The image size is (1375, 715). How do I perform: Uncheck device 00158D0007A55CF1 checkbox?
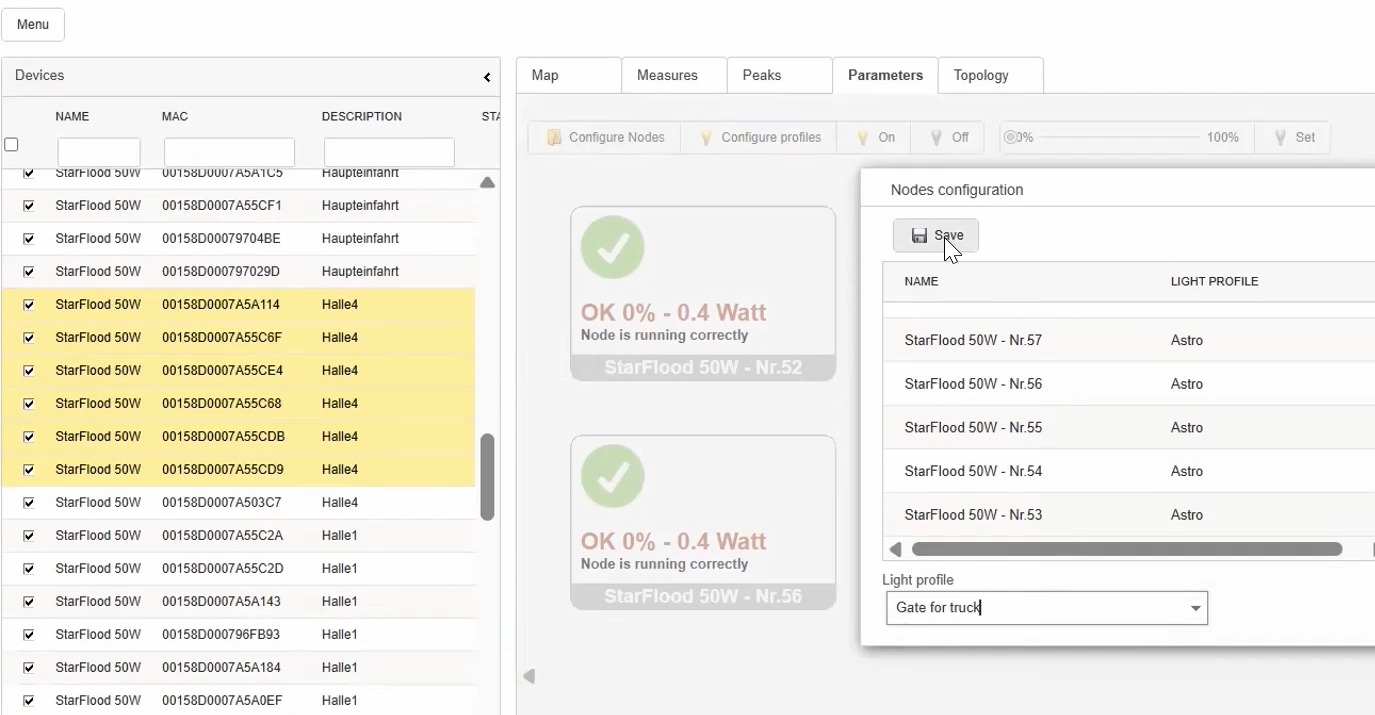click(x=28, y=206)
